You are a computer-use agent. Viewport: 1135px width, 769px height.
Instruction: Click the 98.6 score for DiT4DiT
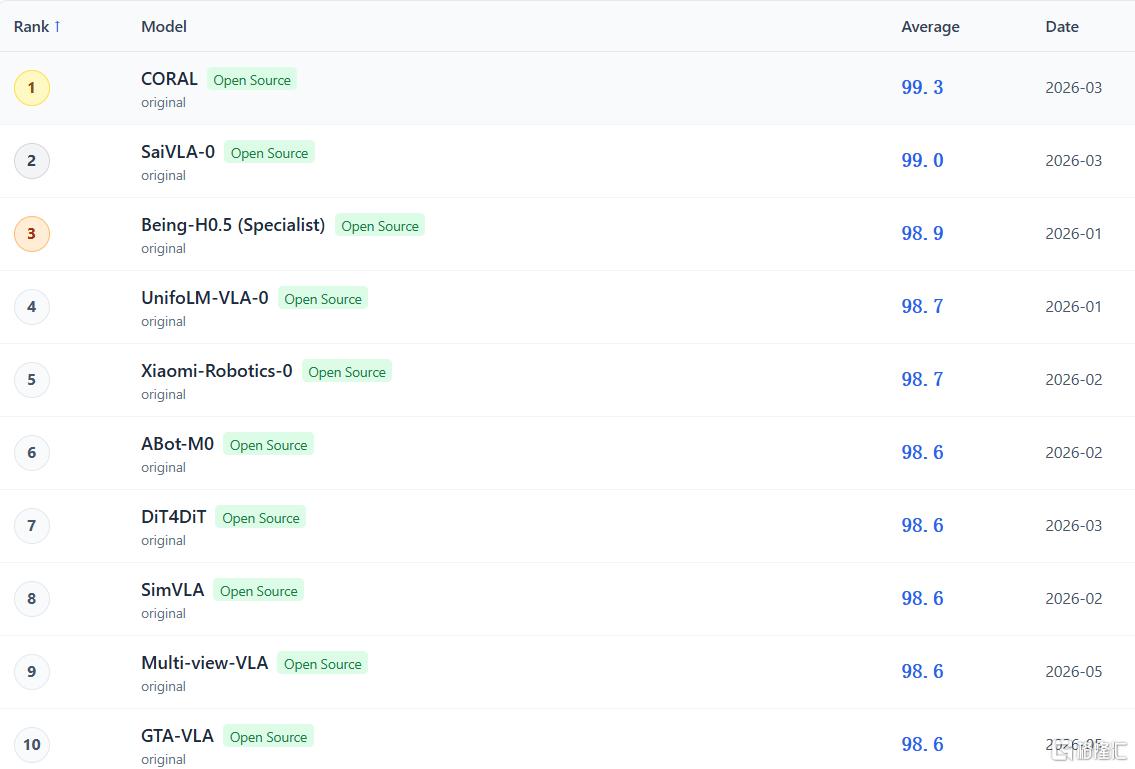click(x=922, y=526)
